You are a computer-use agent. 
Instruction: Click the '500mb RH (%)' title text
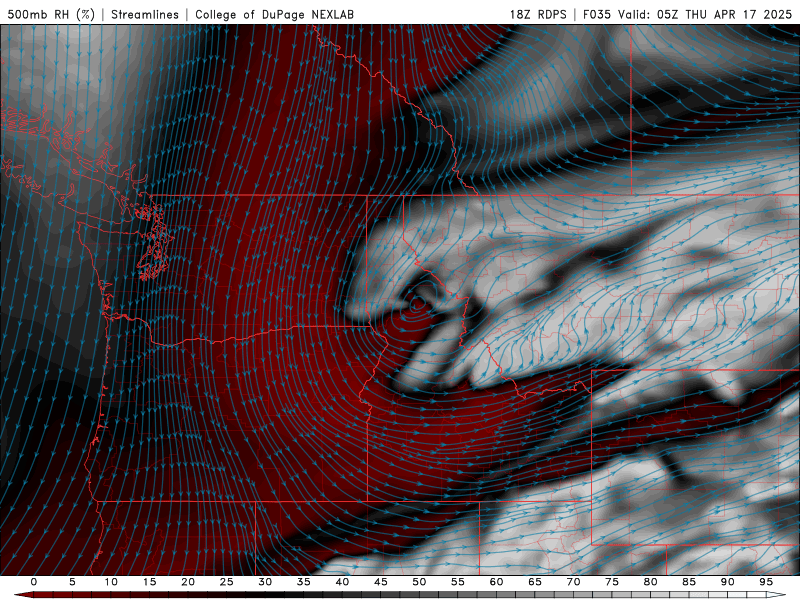point(52,14)
